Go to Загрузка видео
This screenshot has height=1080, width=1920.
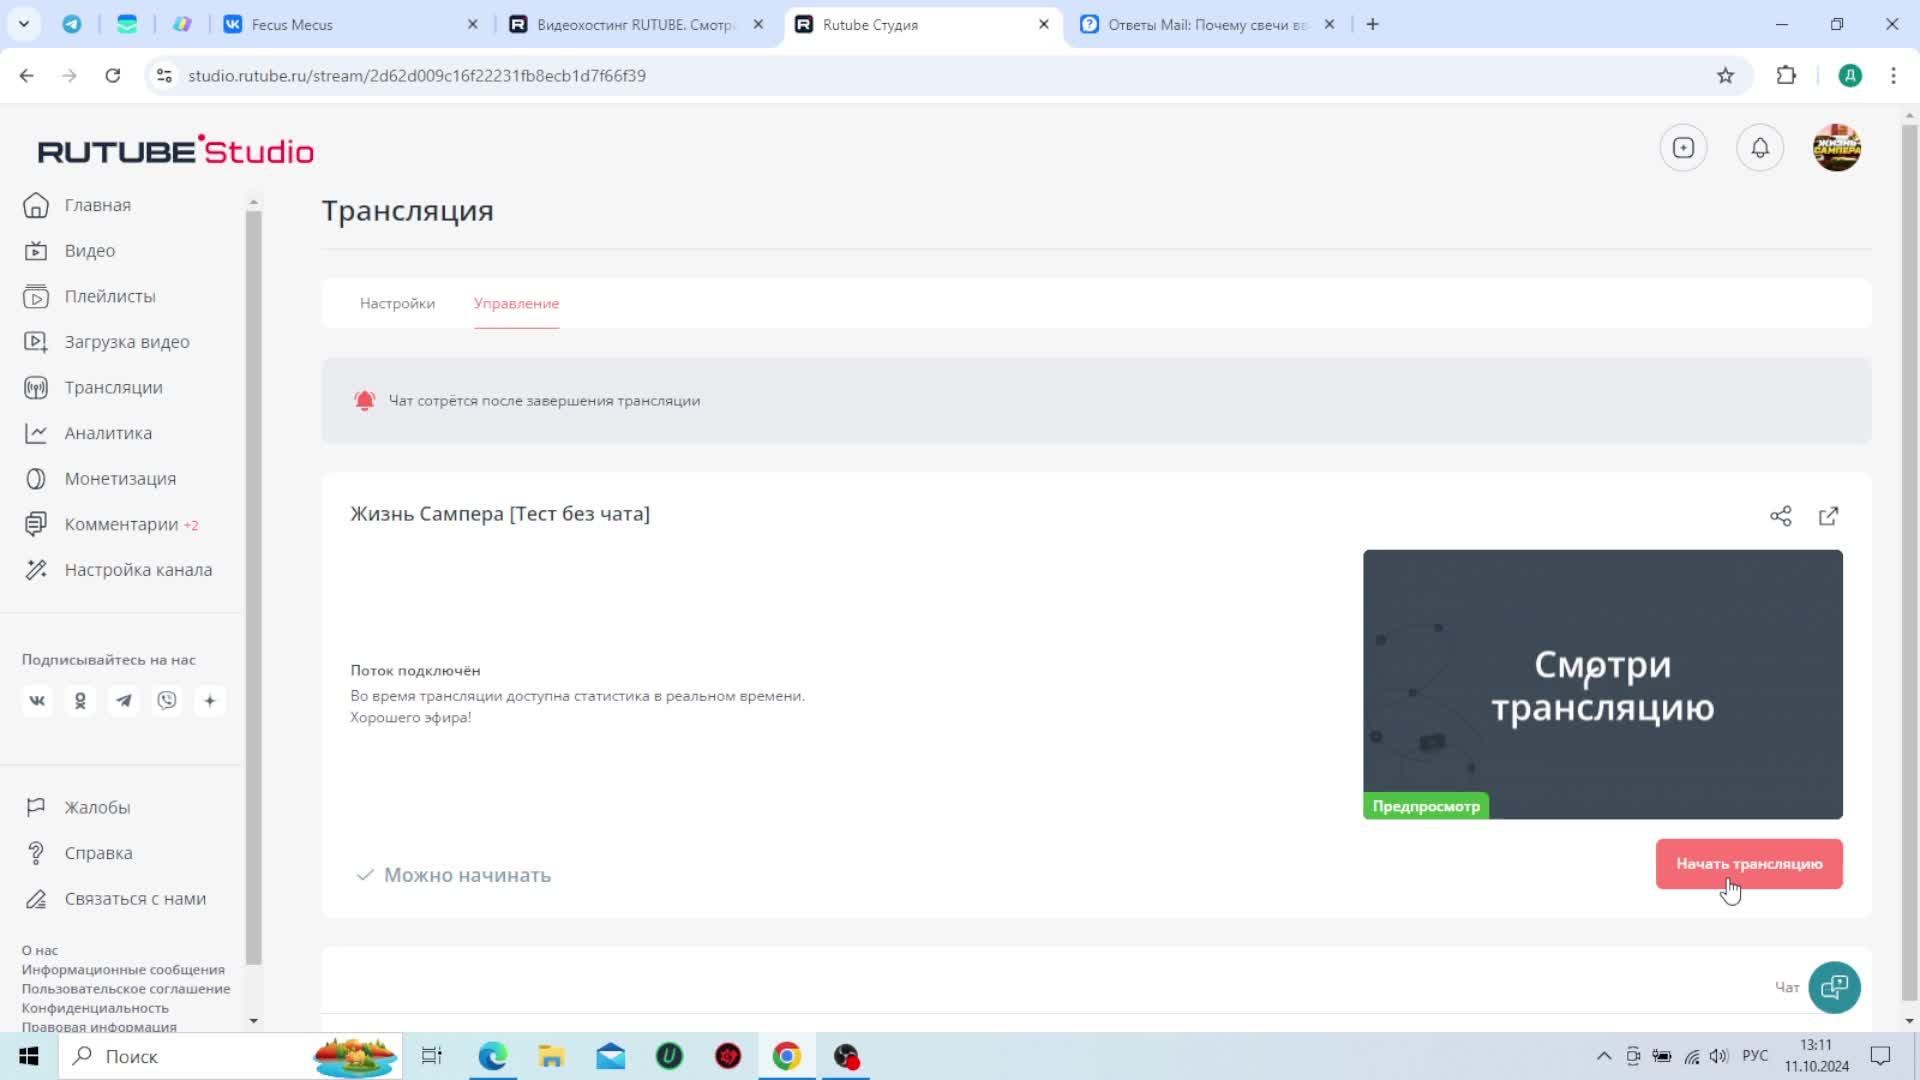(107, 342)
